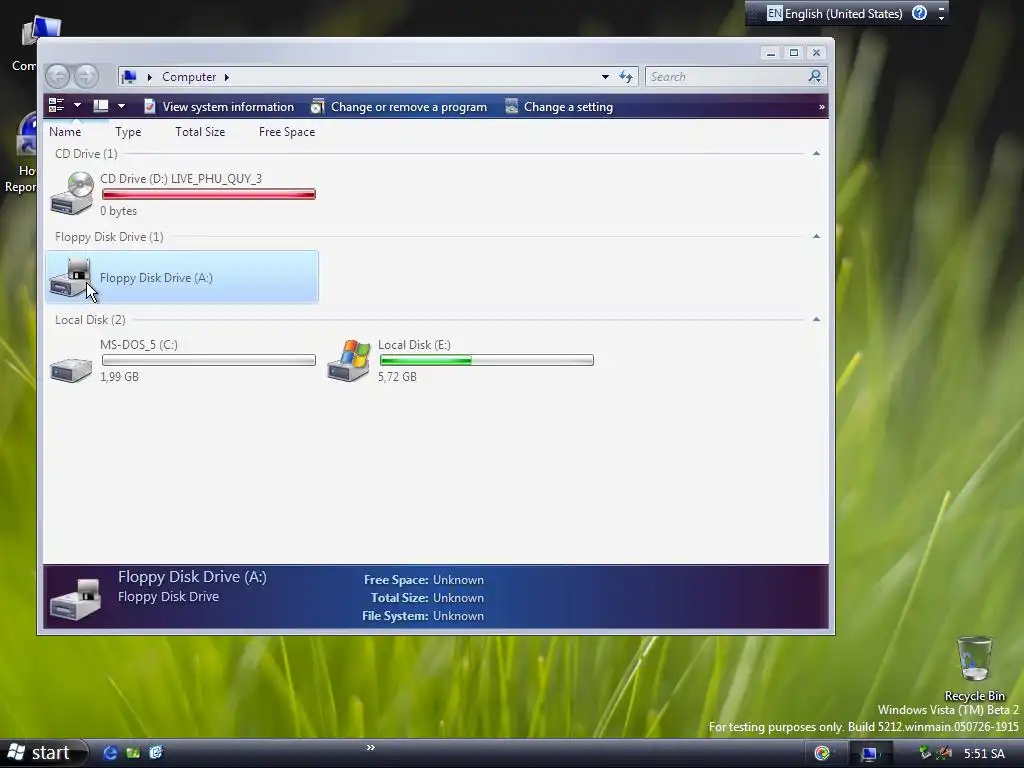This screenshot has height=768, width=1024.
Task: Collapse the CD Drive (1) group
Action: point(816,153)
